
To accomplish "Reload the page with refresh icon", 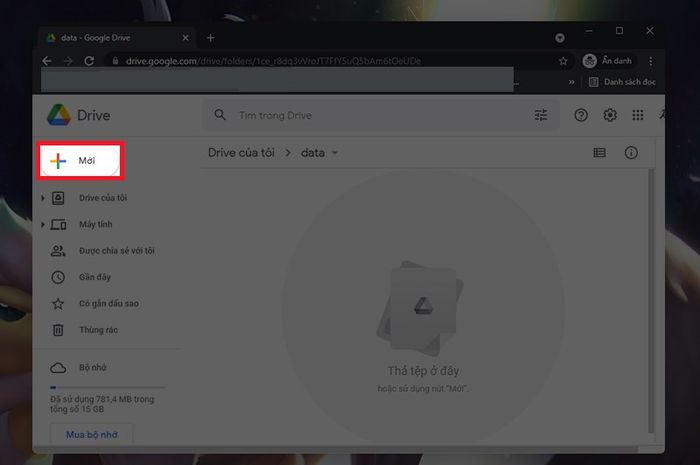I will (x=89, y=61).
